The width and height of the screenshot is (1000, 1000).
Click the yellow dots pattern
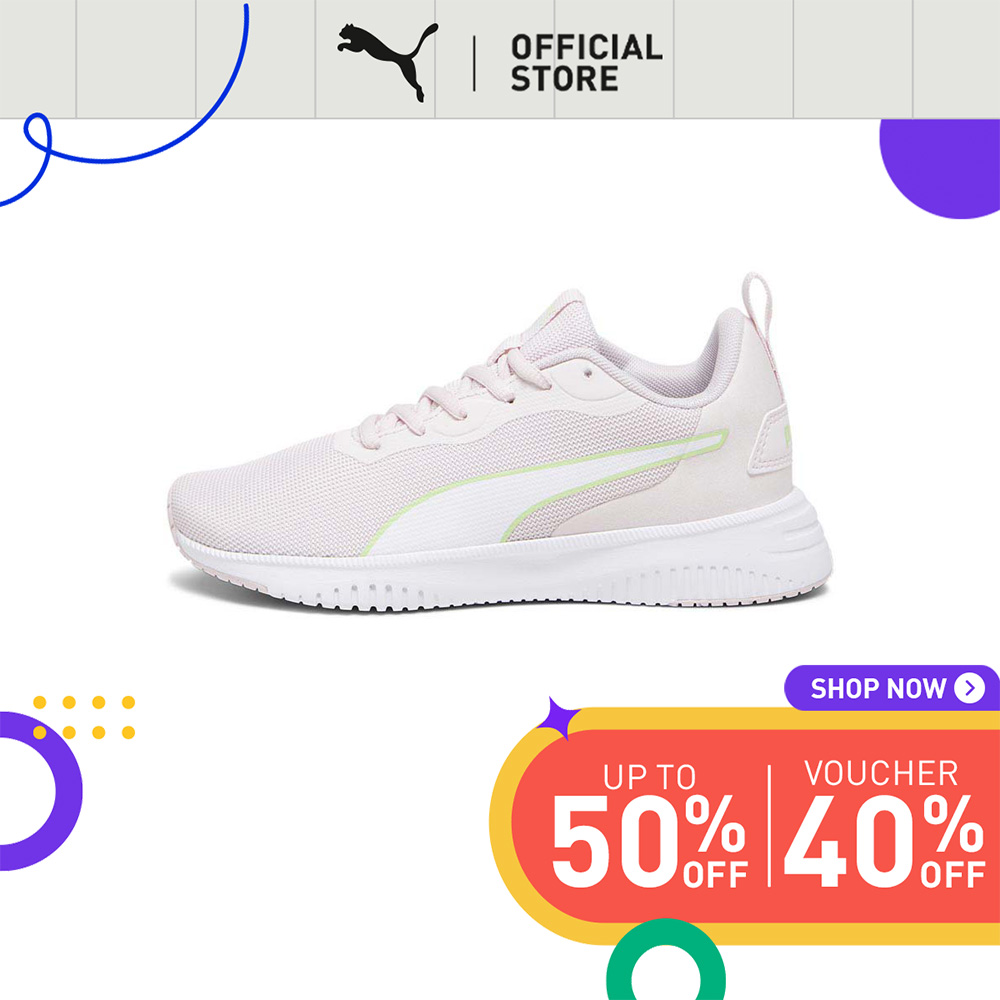tap(84, 717)
